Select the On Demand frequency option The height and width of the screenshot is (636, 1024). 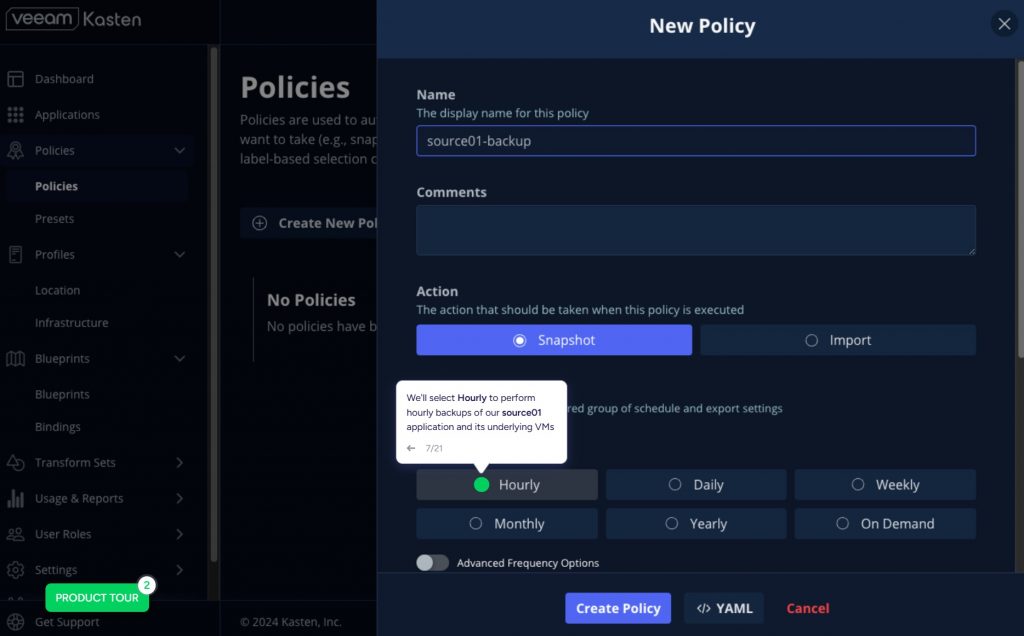[x=885, y=524]
